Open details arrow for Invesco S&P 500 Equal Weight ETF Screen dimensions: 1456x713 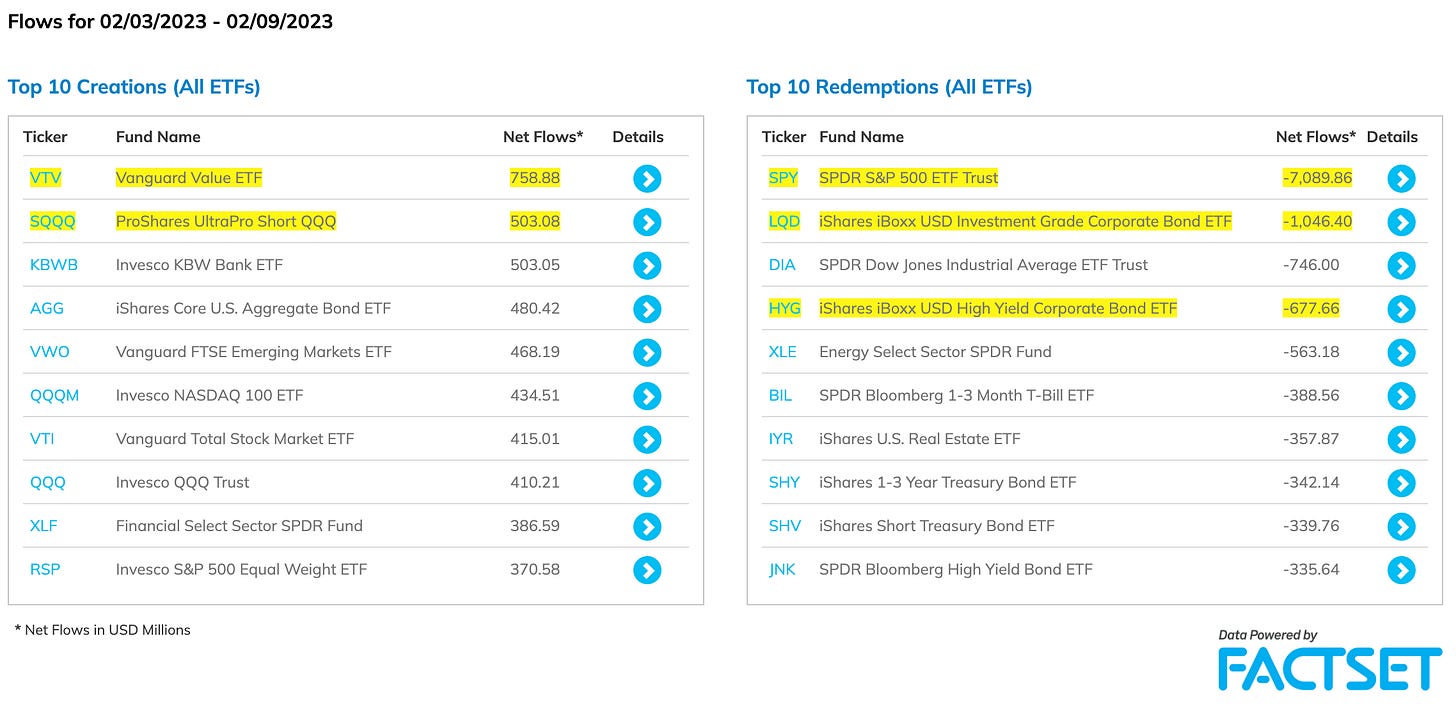[647, 570]
